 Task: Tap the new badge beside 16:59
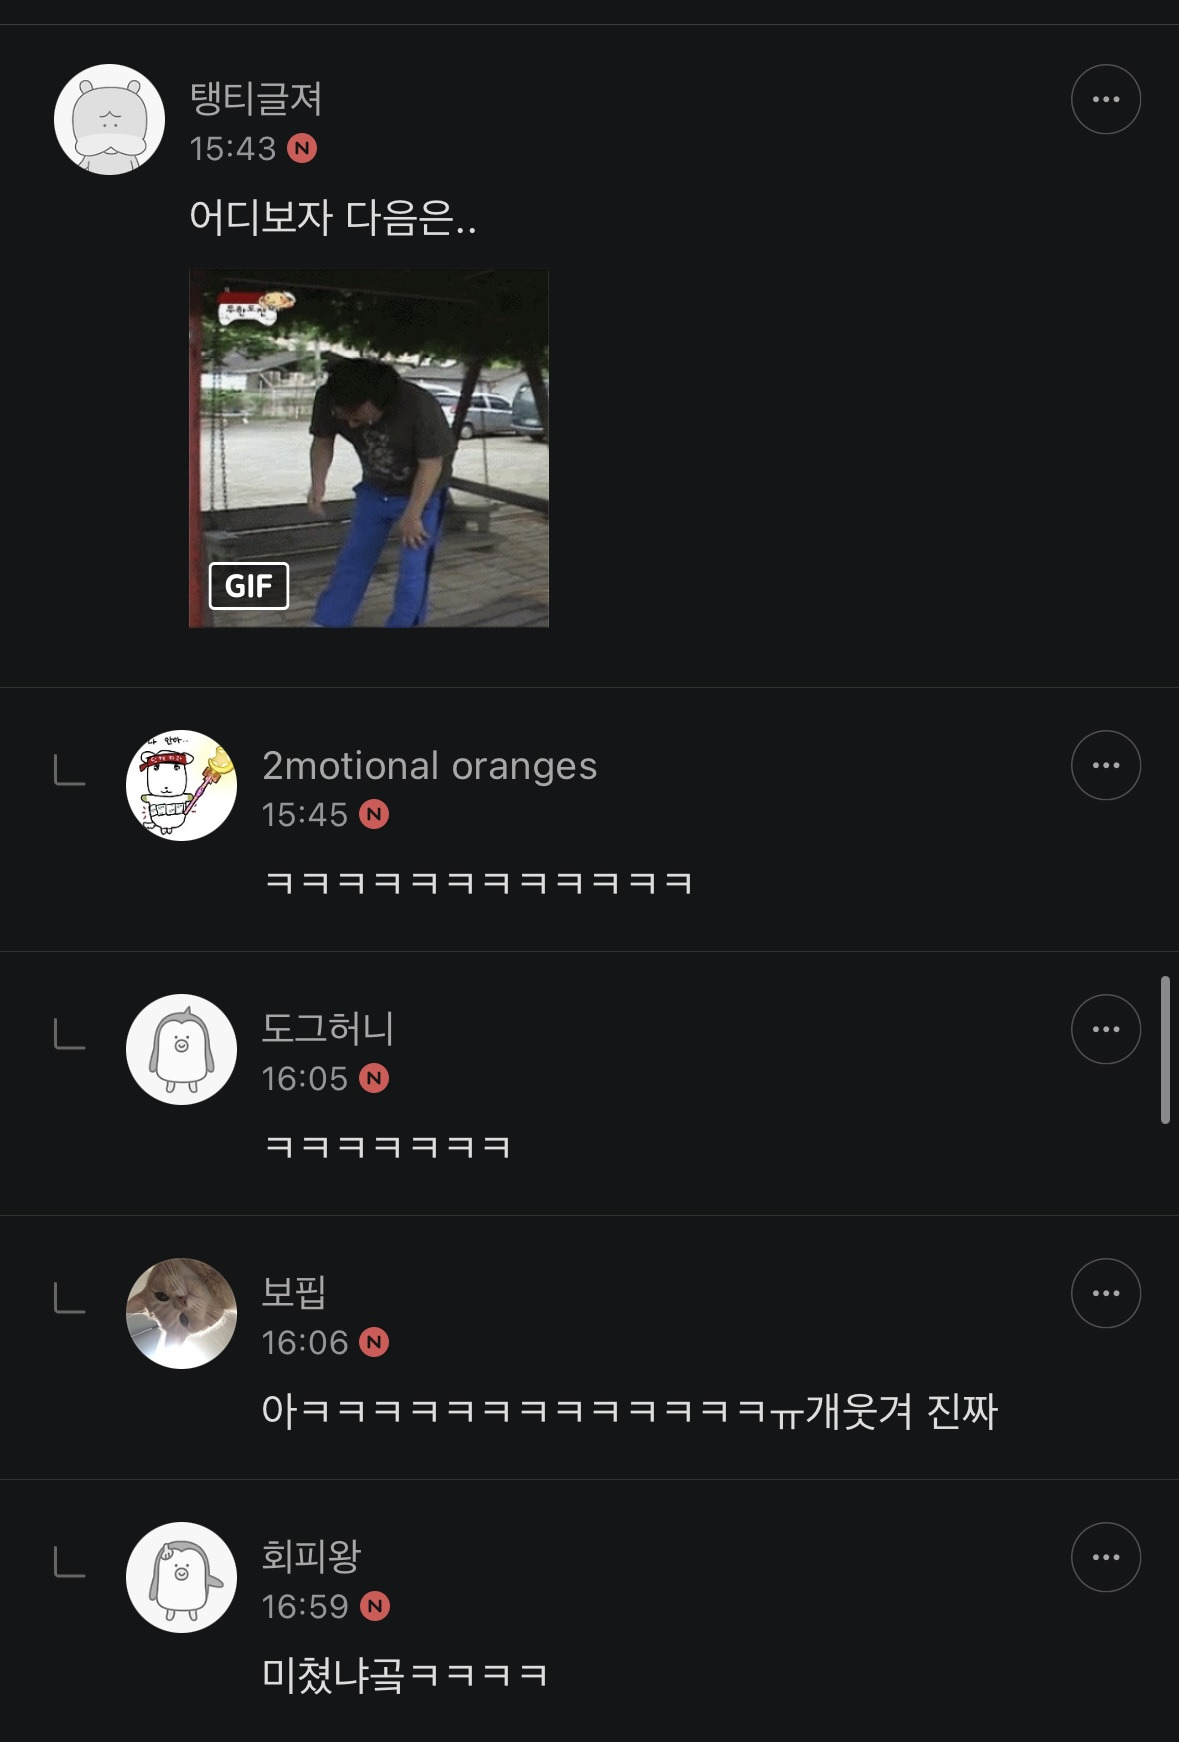tap(374, 1607)
